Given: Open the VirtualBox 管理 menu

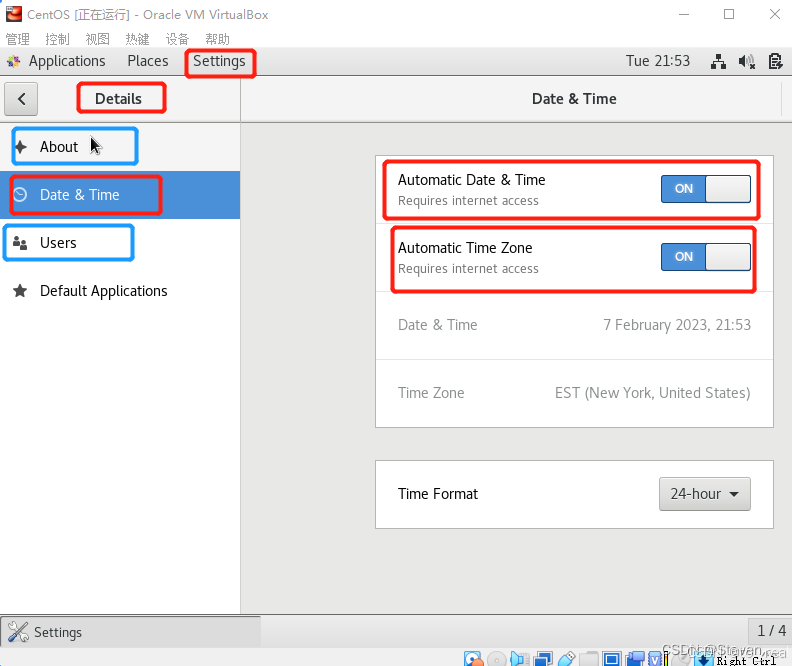Looking at the screenshot, I should [18, 39].
